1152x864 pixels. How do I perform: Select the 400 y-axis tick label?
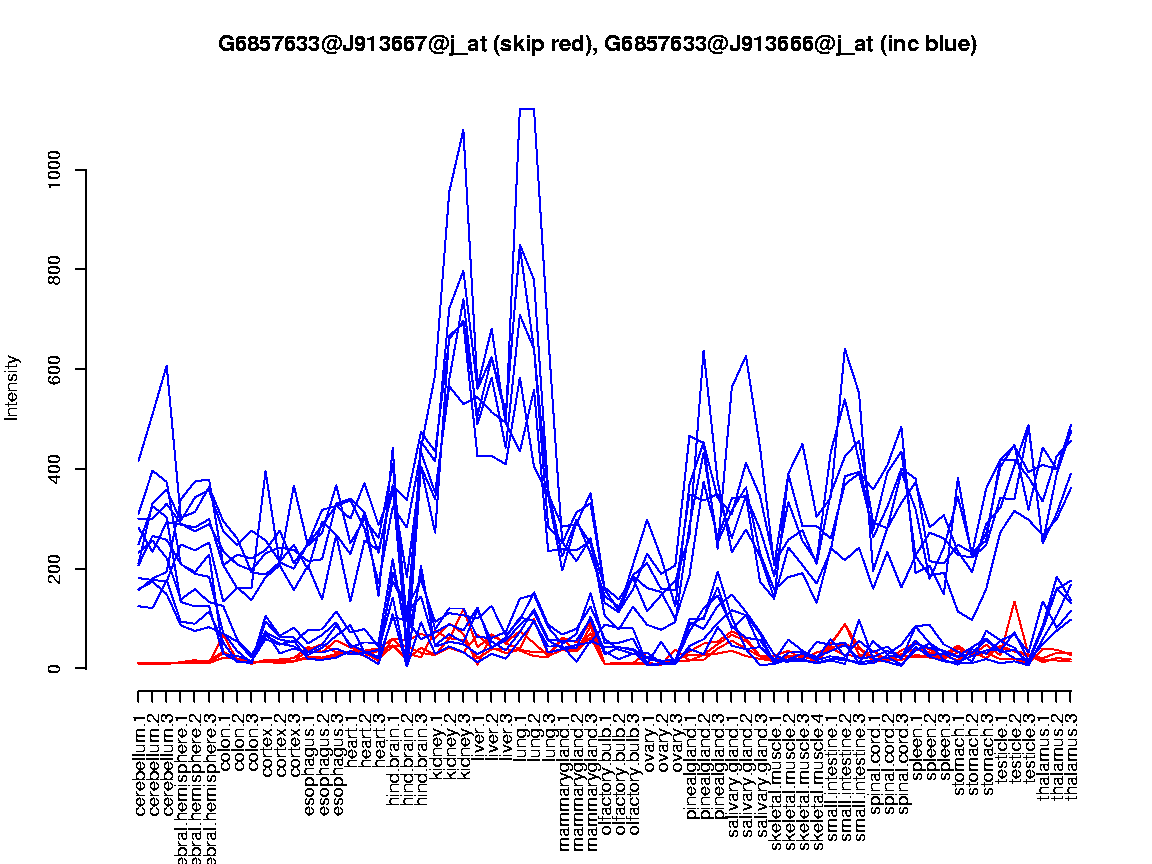(x=53, y=469)
